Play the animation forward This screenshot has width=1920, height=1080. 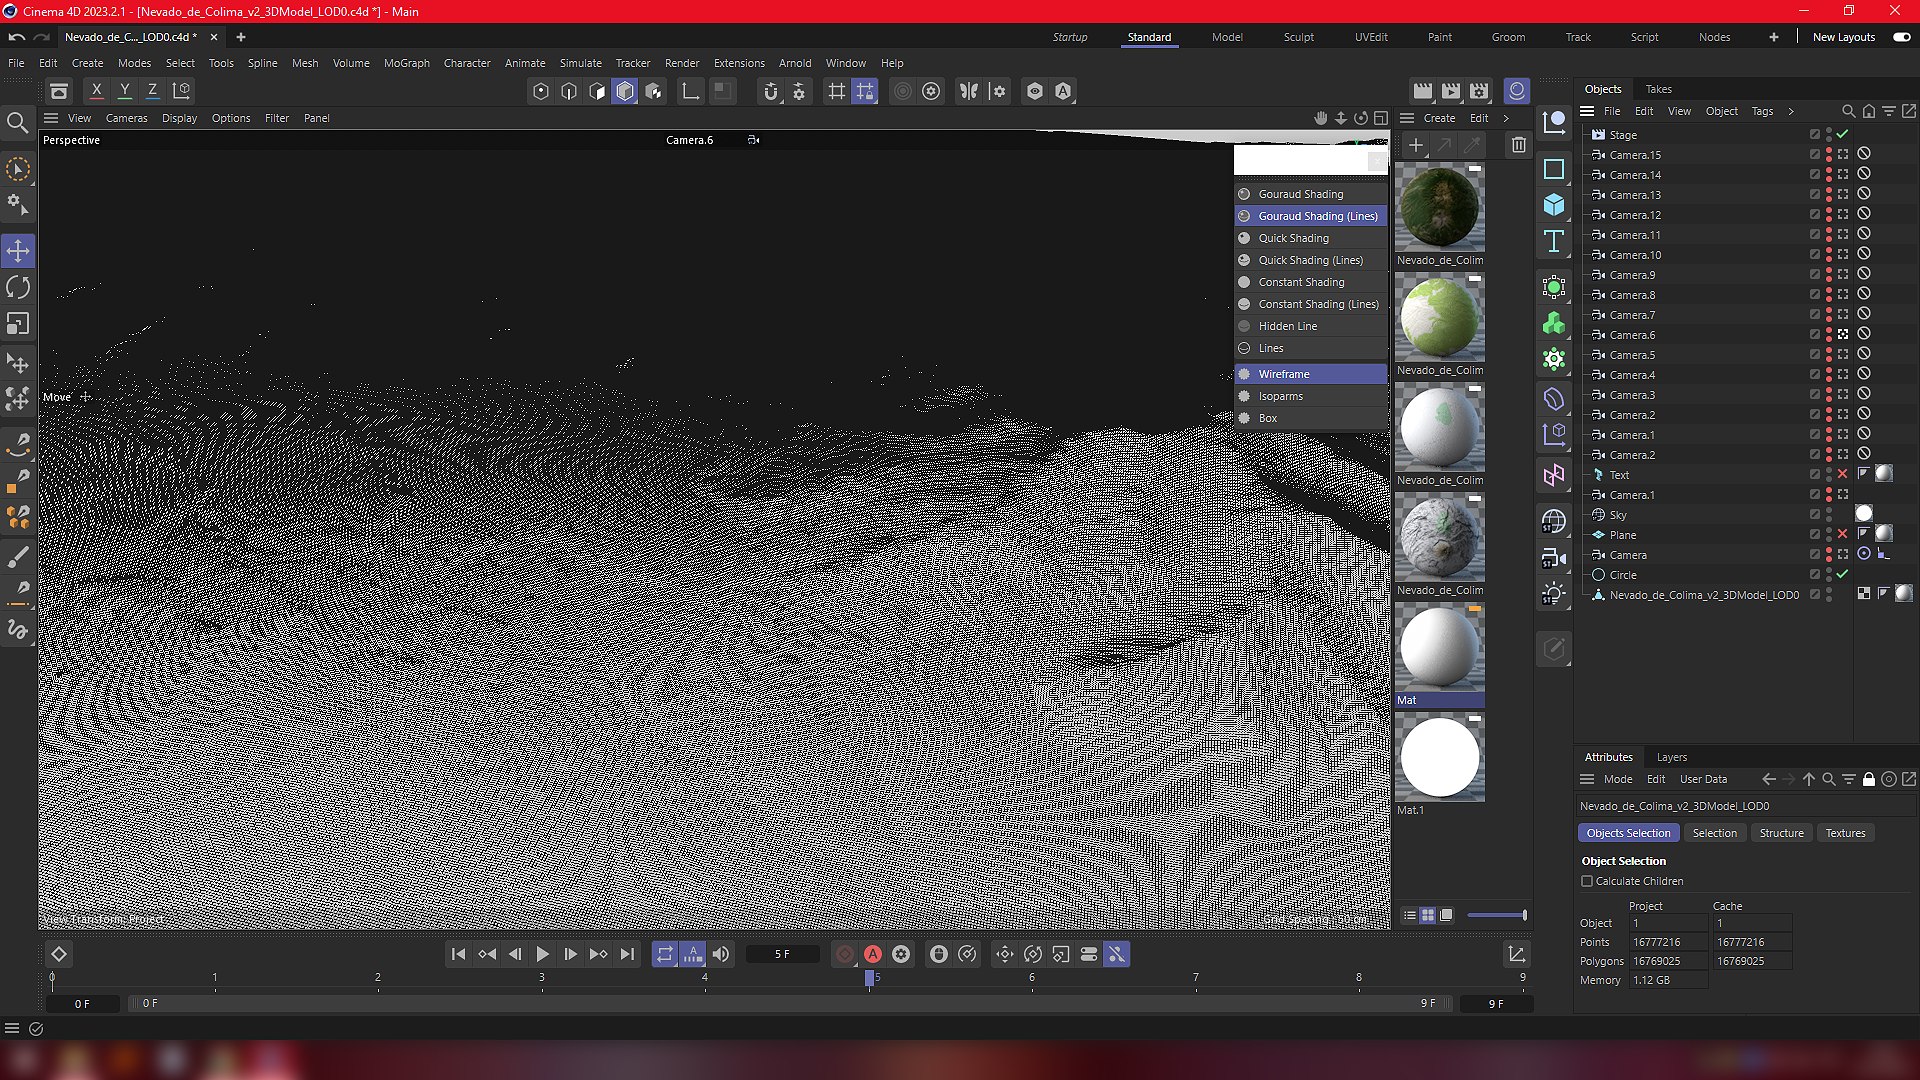click(x=543, y=954)
